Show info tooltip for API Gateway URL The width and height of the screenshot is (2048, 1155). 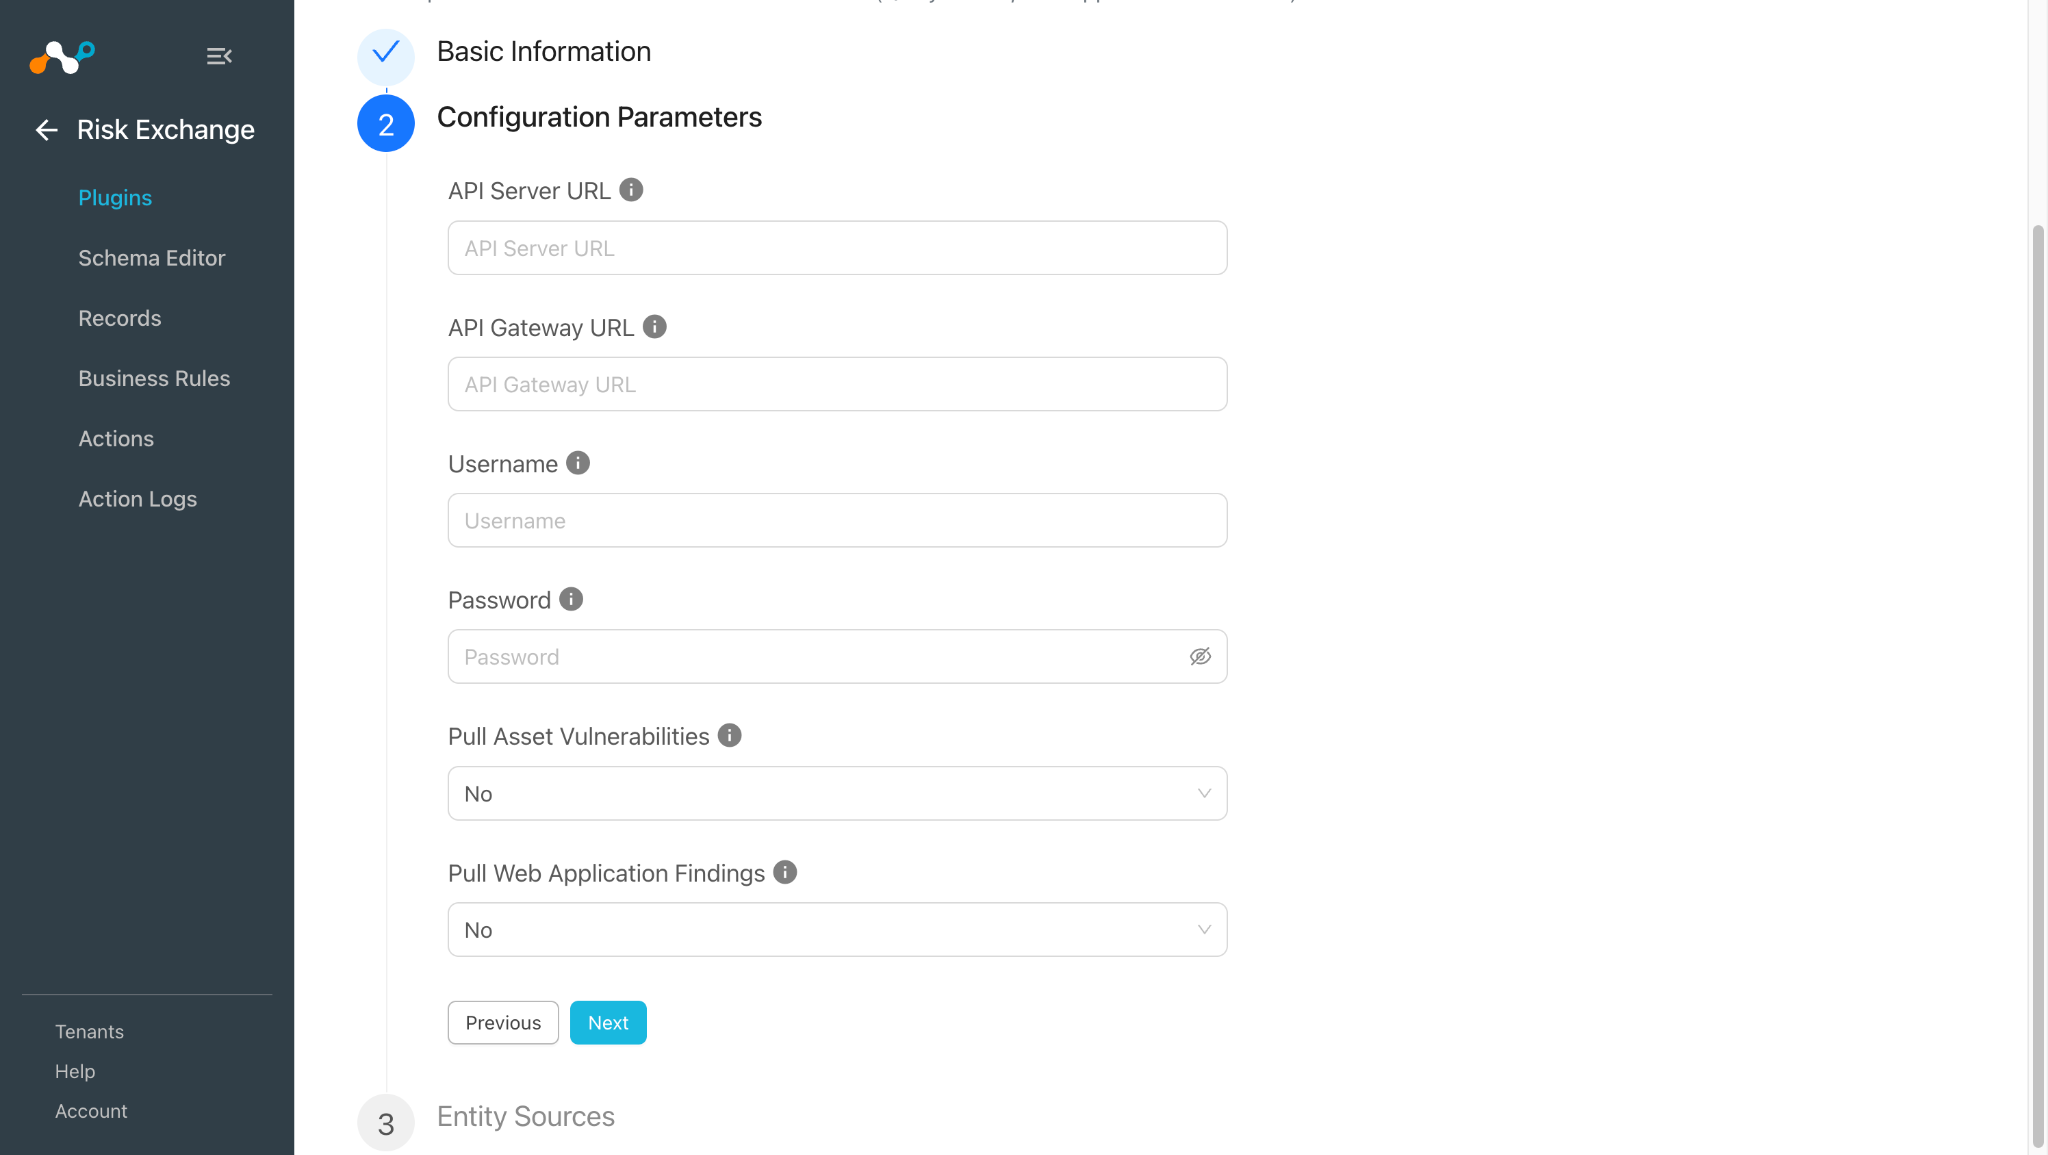pos(655,327)
